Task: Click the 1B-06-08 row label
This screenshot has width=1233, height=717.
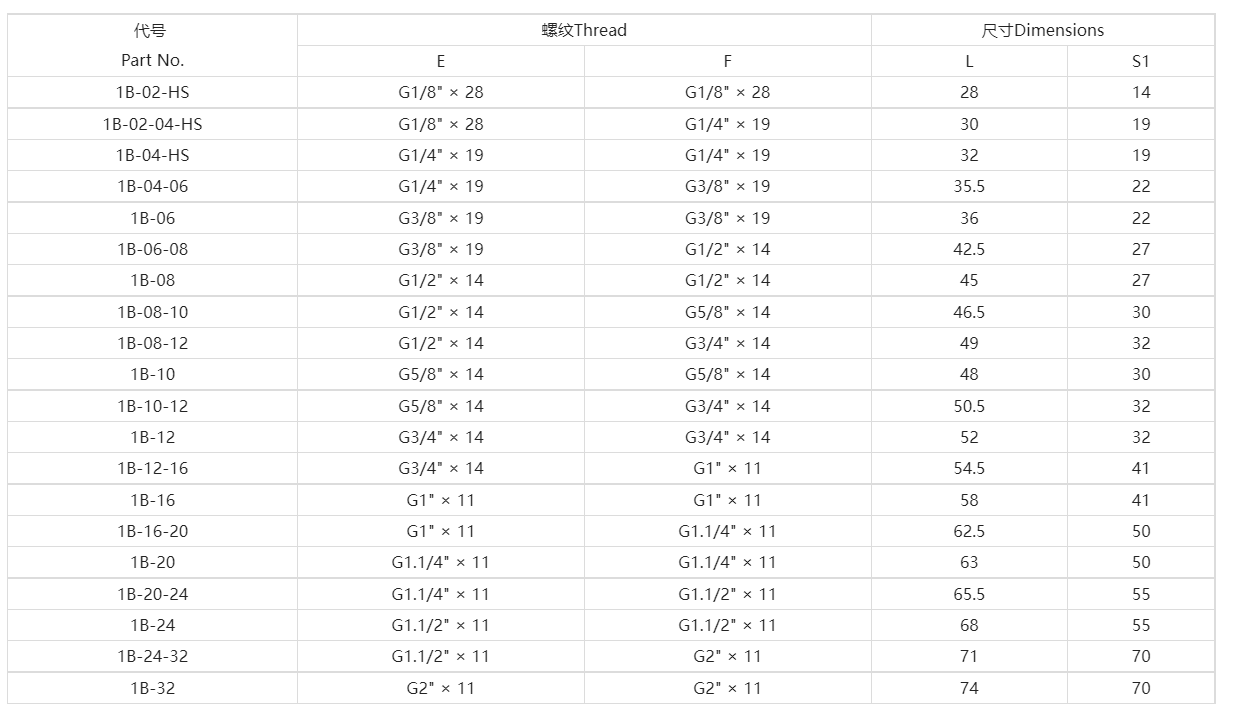Action: click(x=152, y=249)
